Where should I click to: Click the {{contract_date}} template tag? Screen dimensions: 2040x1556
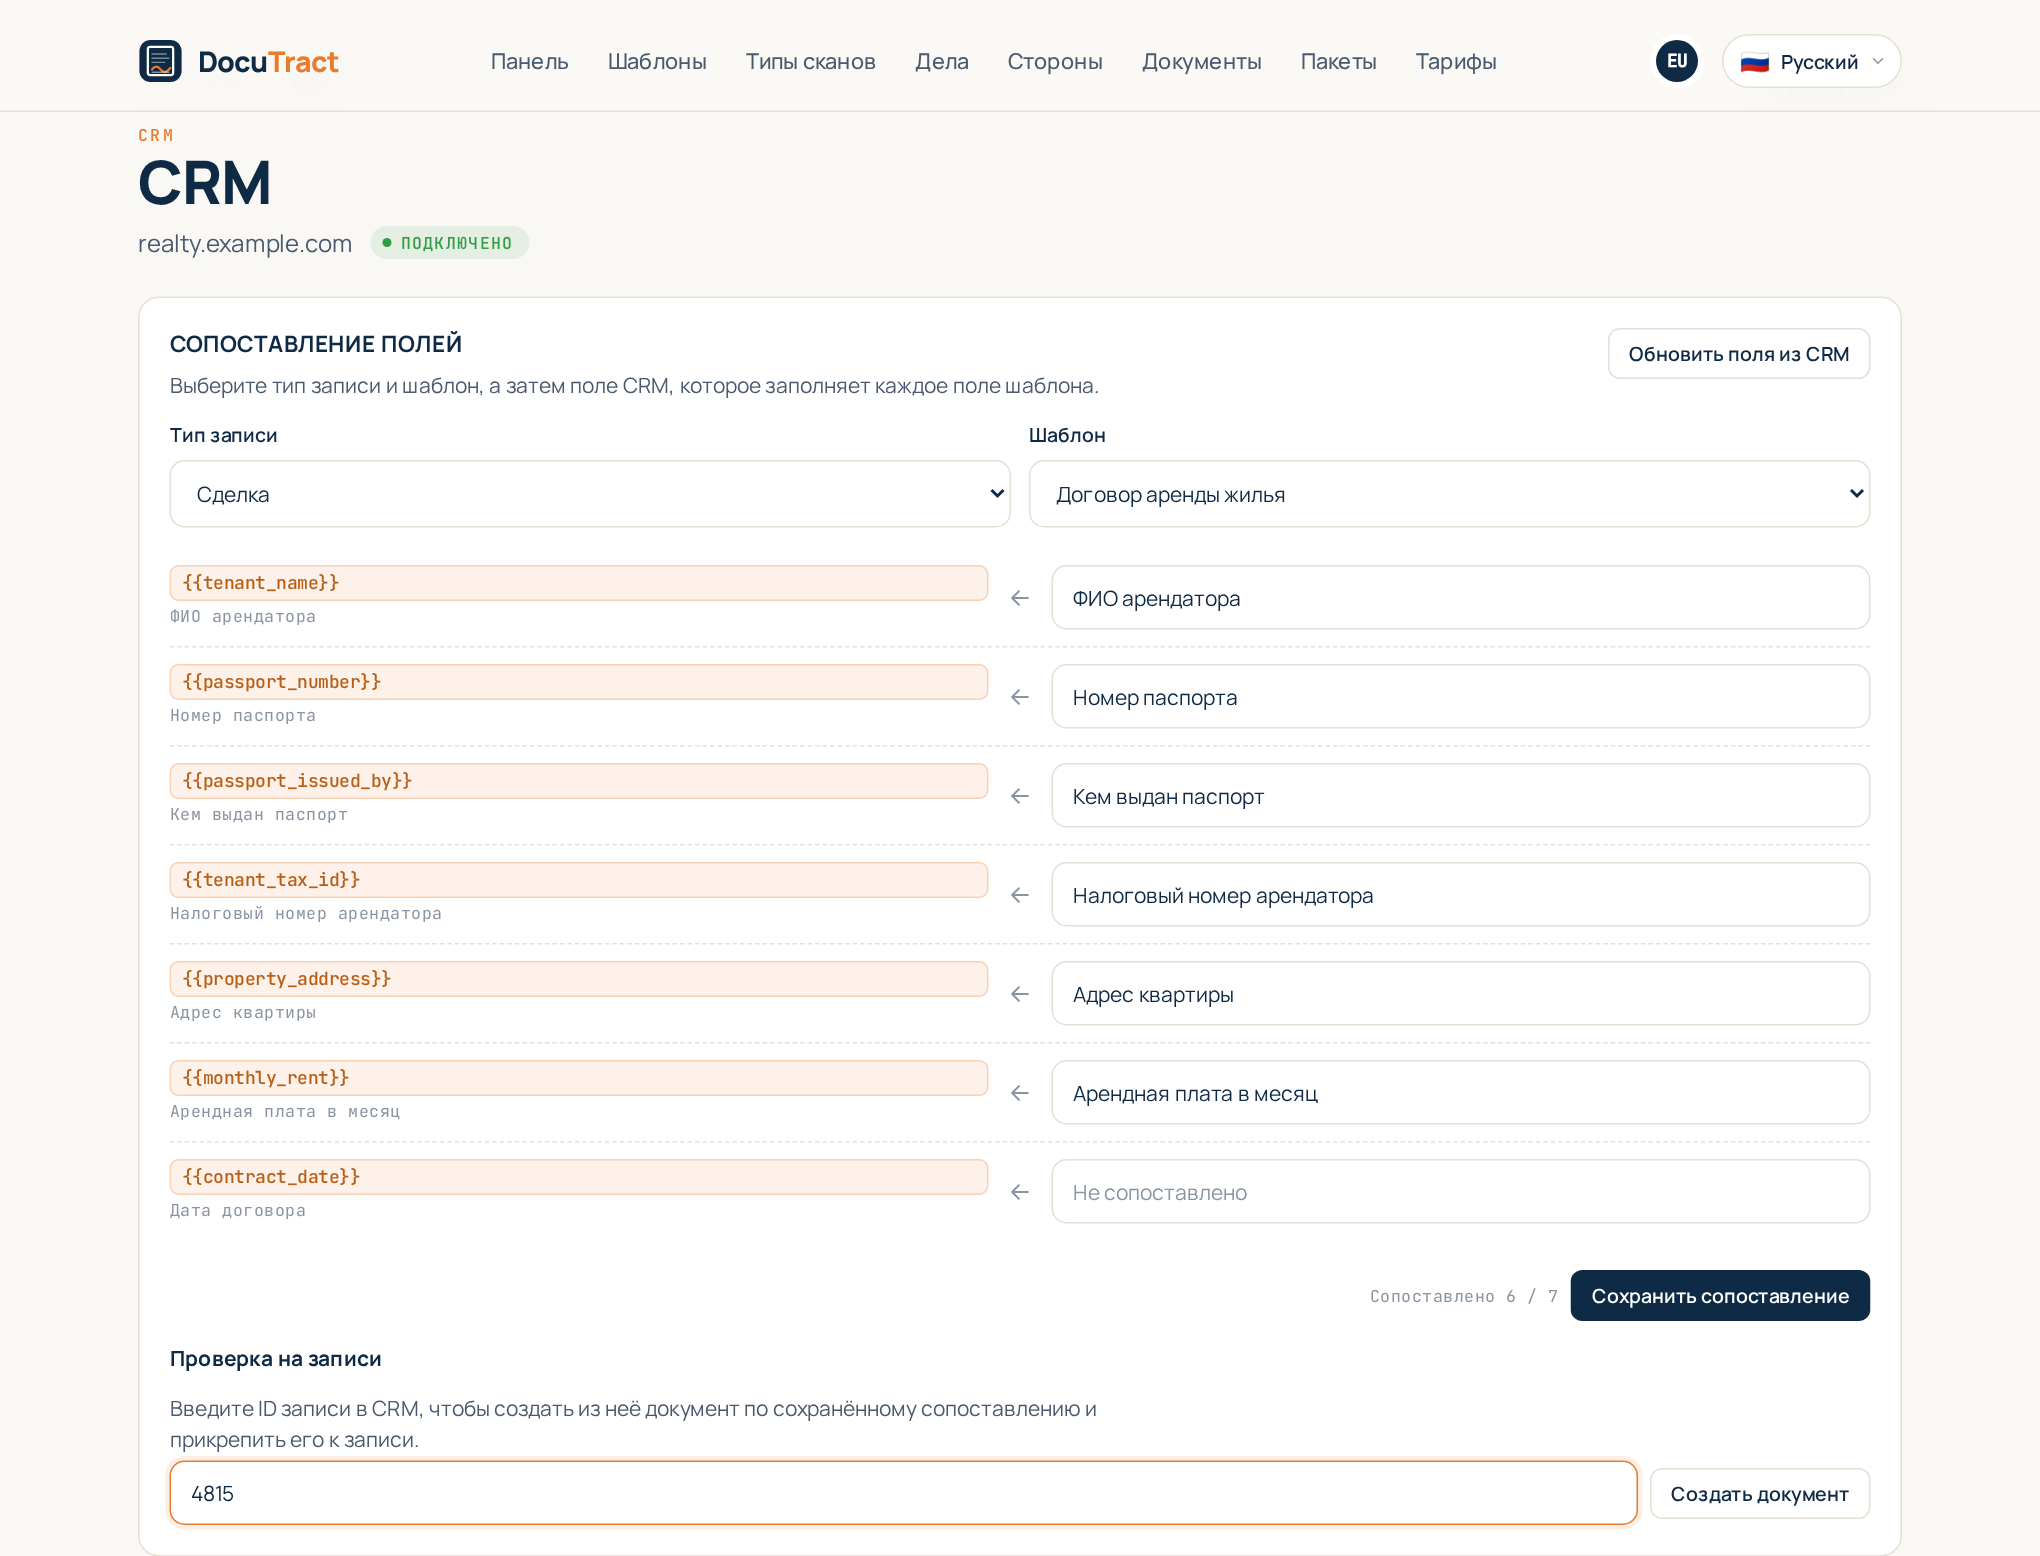coord(578,1177)
